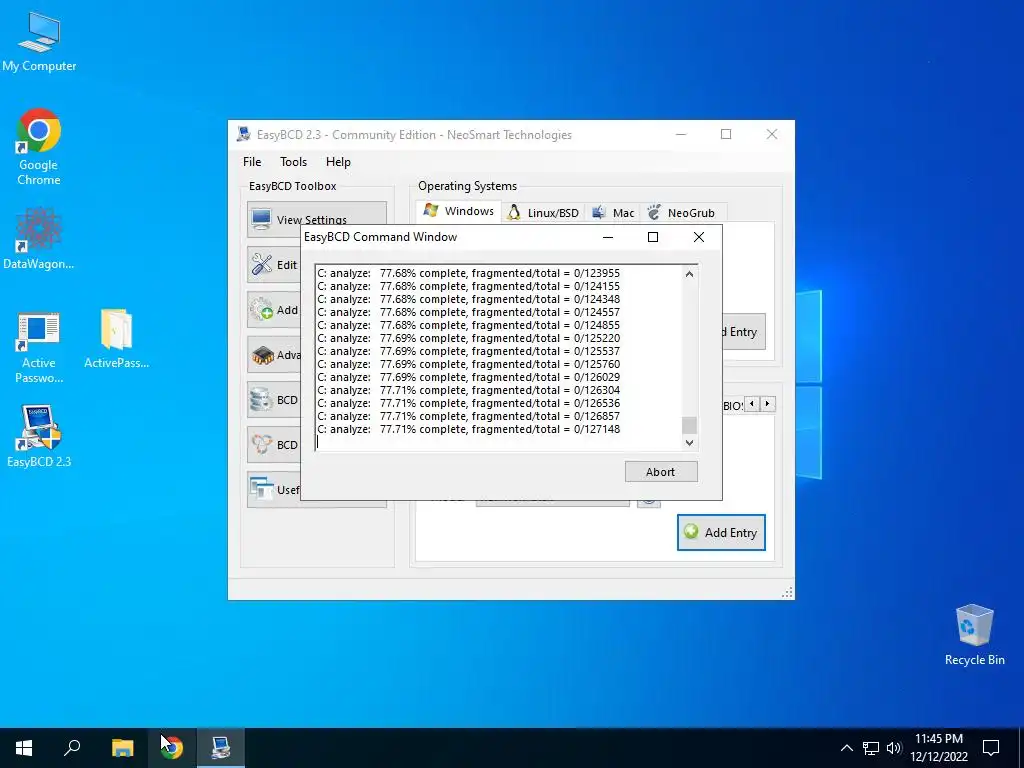The width and height of the screenshot is (1024, 768).
Task: Click the EasyBCD Toolbox heading
Action: click(x=293, y=186)
